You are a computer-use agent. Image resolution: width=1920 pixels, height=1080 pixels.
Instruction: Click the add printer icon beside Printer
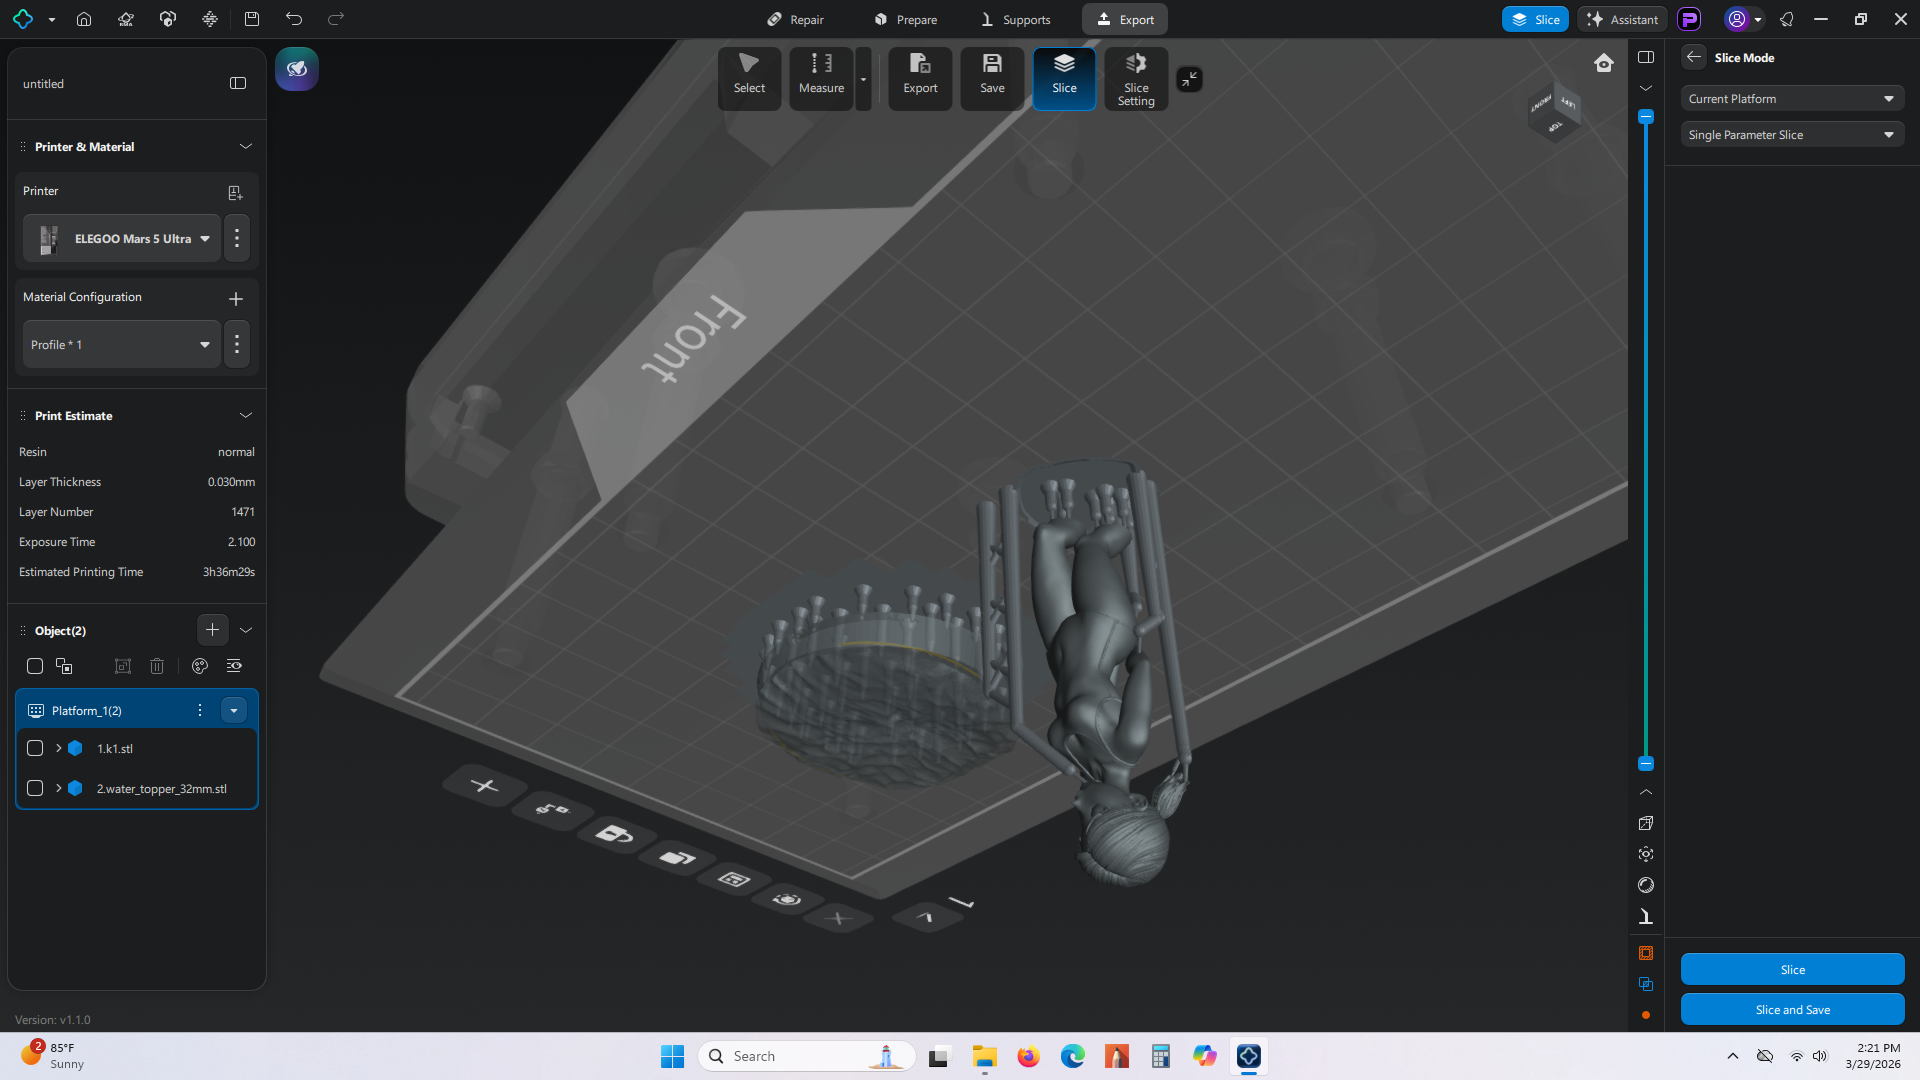(235, 192)
